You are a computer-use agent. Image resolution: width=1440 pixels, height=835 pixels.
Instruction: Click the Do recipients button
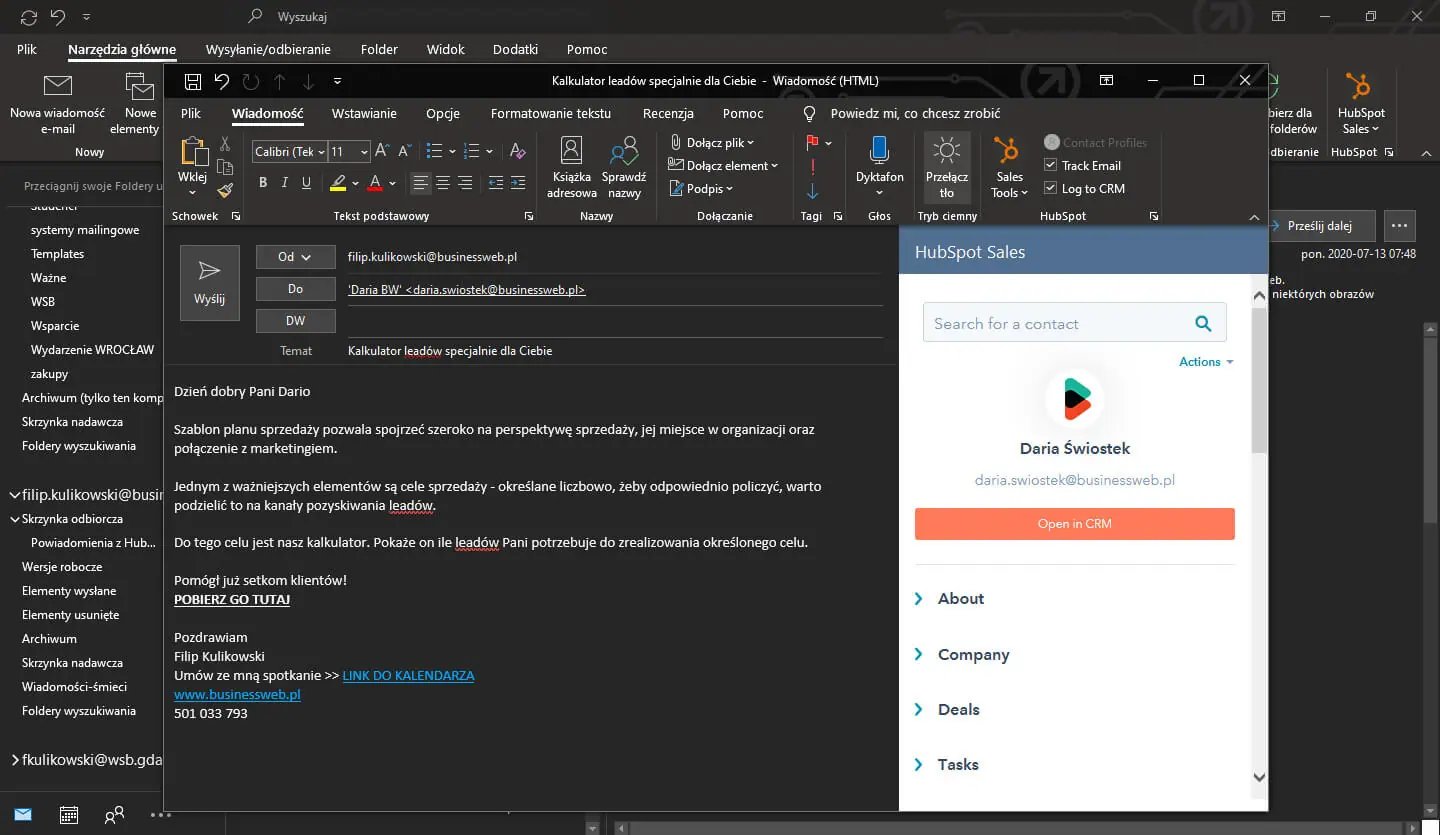pos(296,289)
